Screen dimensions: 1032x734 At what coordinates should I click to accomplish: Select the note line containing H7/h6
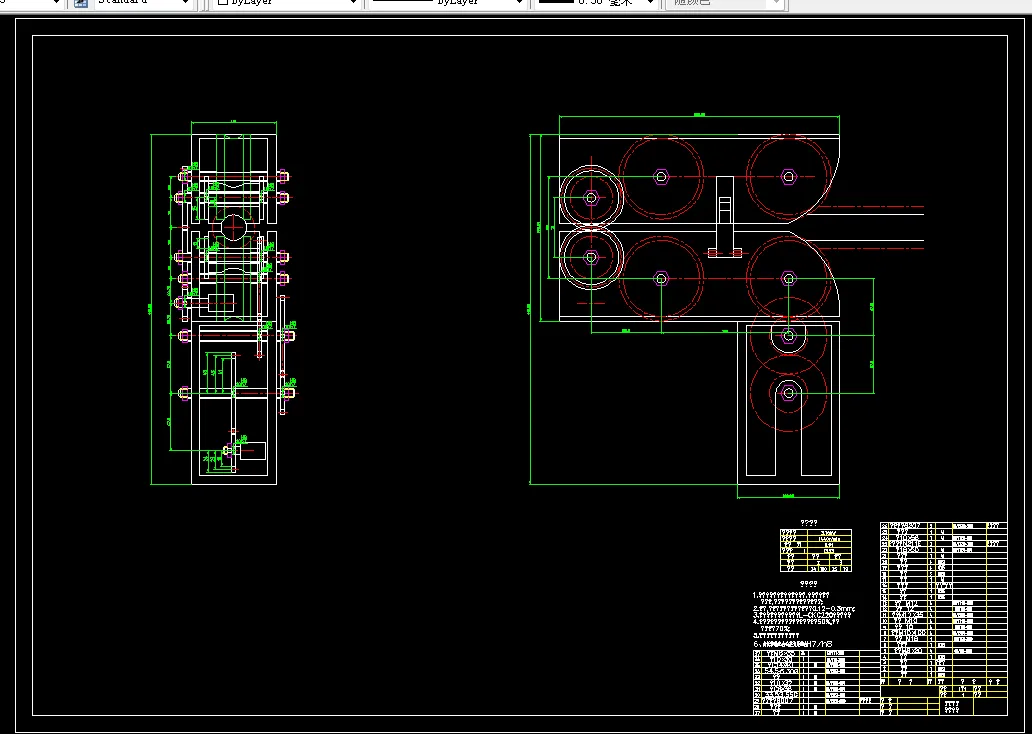point(792,643)
